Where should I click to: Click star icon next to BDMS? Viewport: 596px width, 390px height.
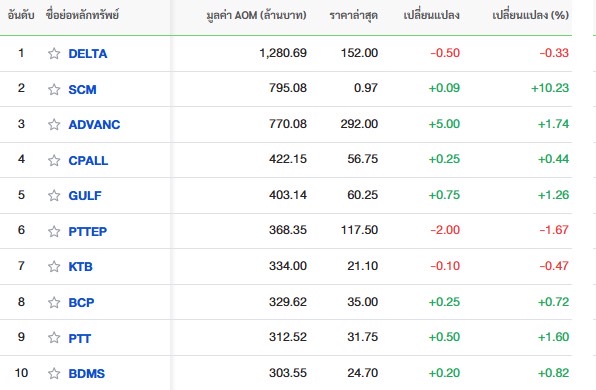pyautogui.click(x=54, y=373)
